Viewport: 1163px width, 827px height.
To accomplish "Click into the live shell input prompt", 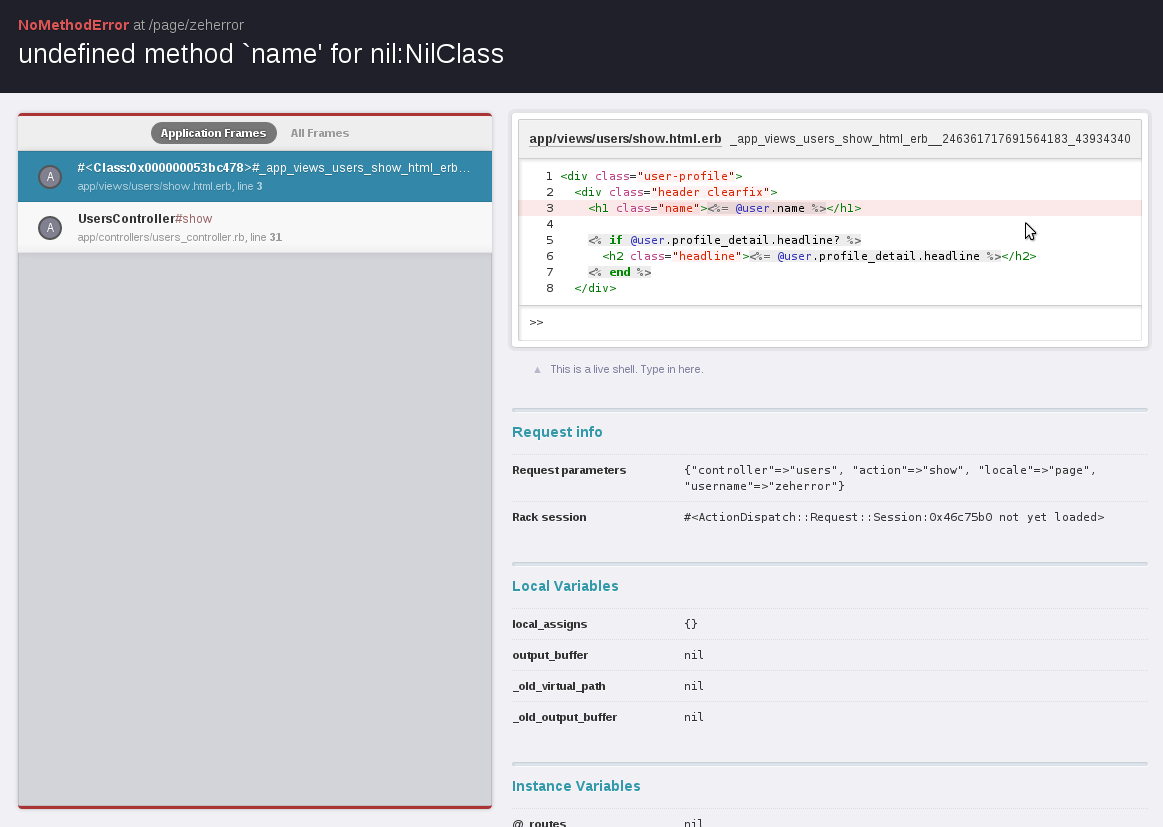I will click(x=830, y=323).
